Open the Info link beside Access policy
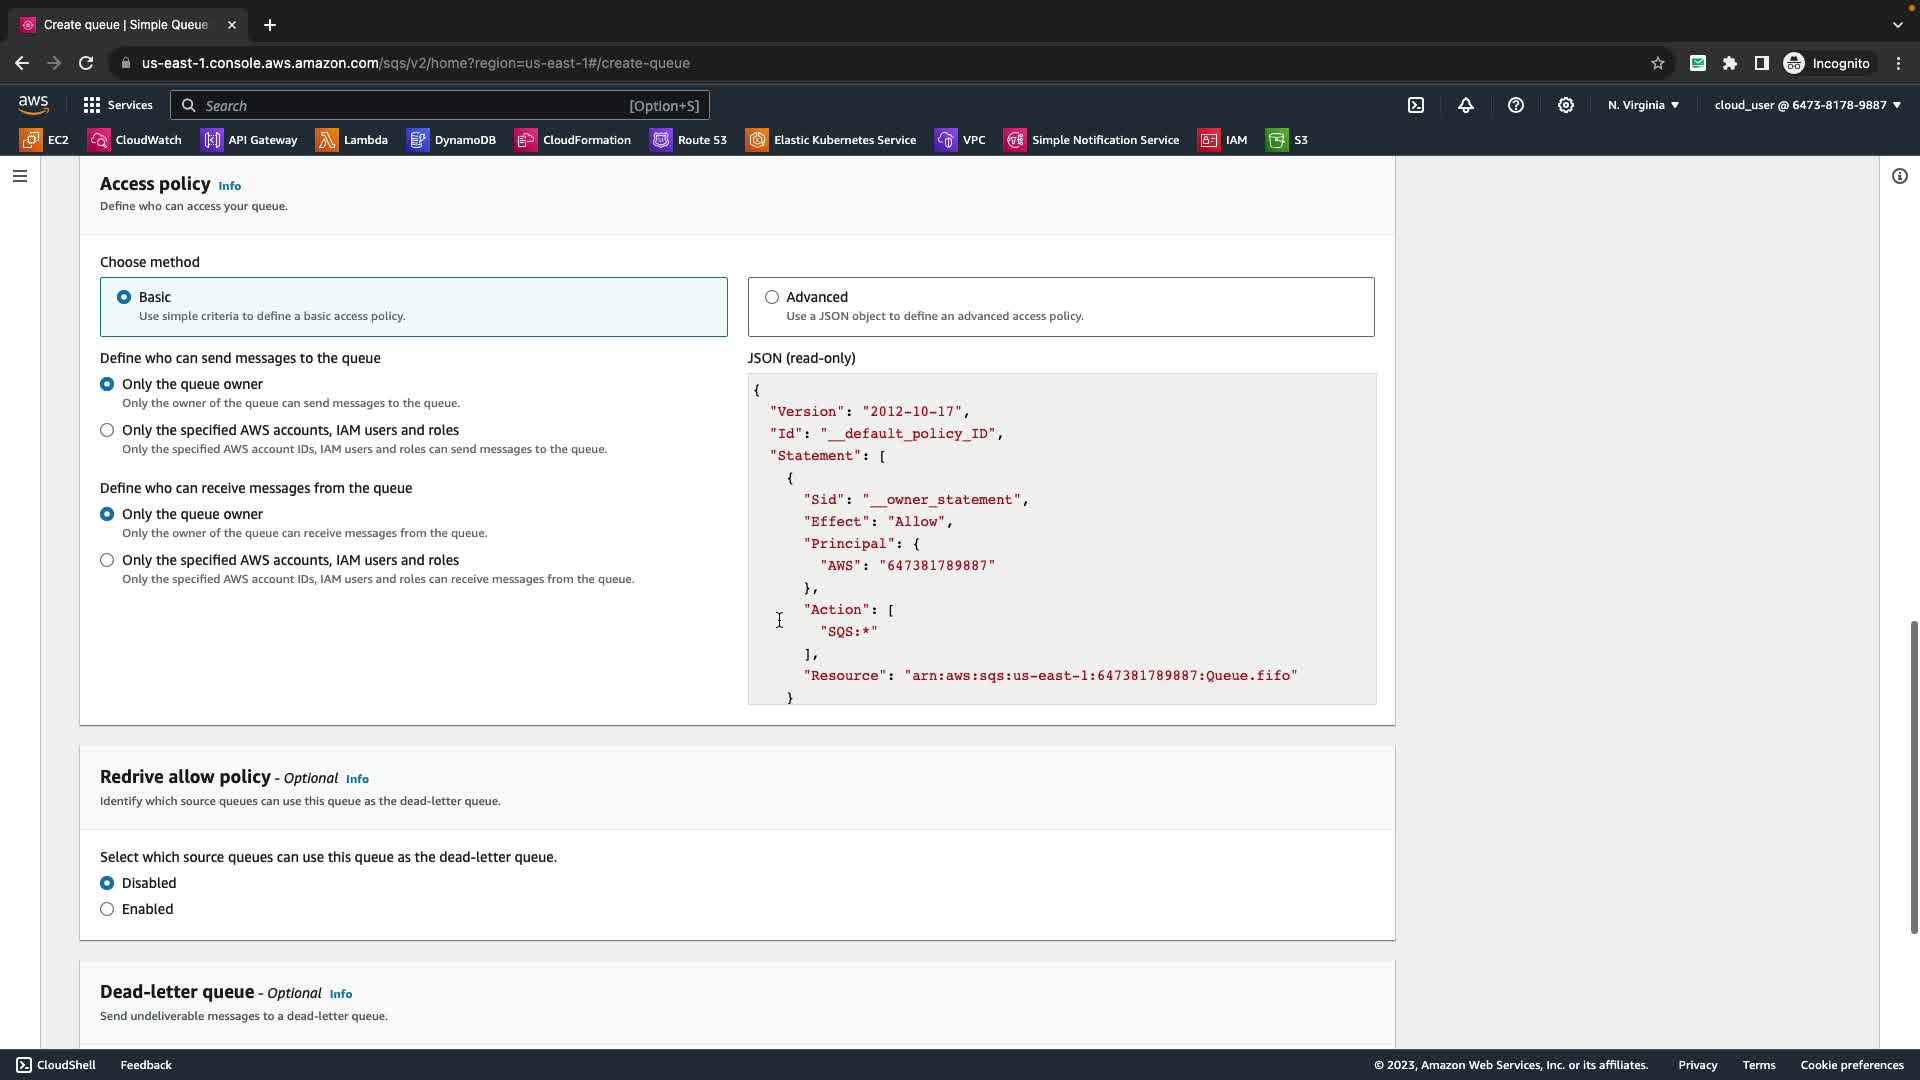Screen dimensions: 1920x1080 pyautogui.click(x=229, y=186)
